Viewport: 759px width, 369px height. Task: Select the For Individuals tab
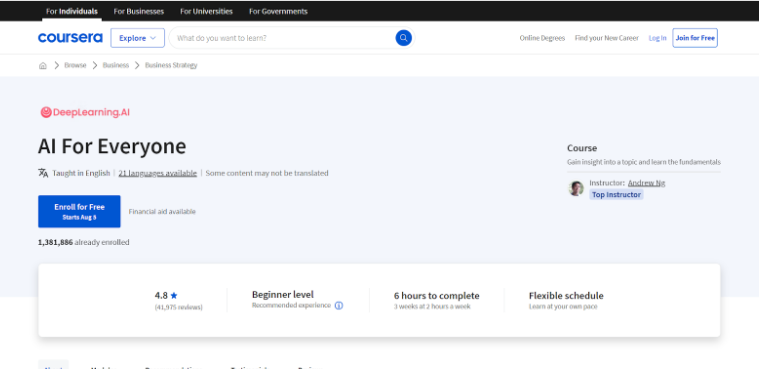point(72,11)
